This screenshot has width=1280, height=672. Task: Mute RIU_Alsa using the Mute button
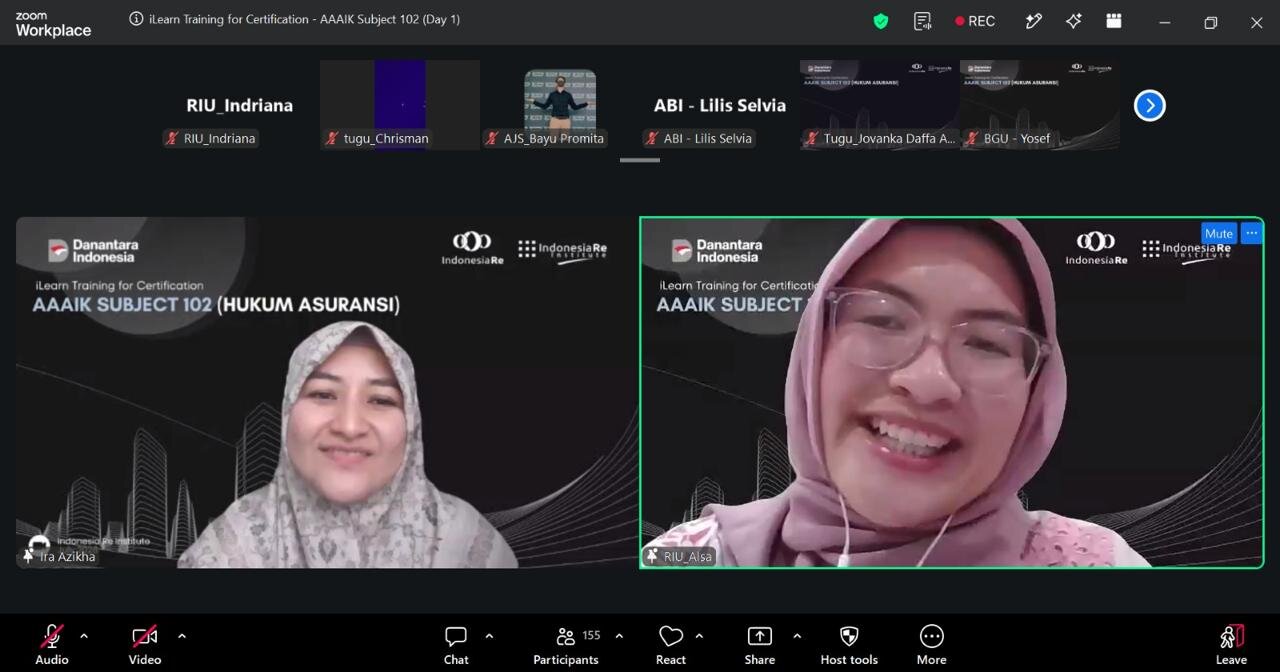click(x=1218, y=233)
